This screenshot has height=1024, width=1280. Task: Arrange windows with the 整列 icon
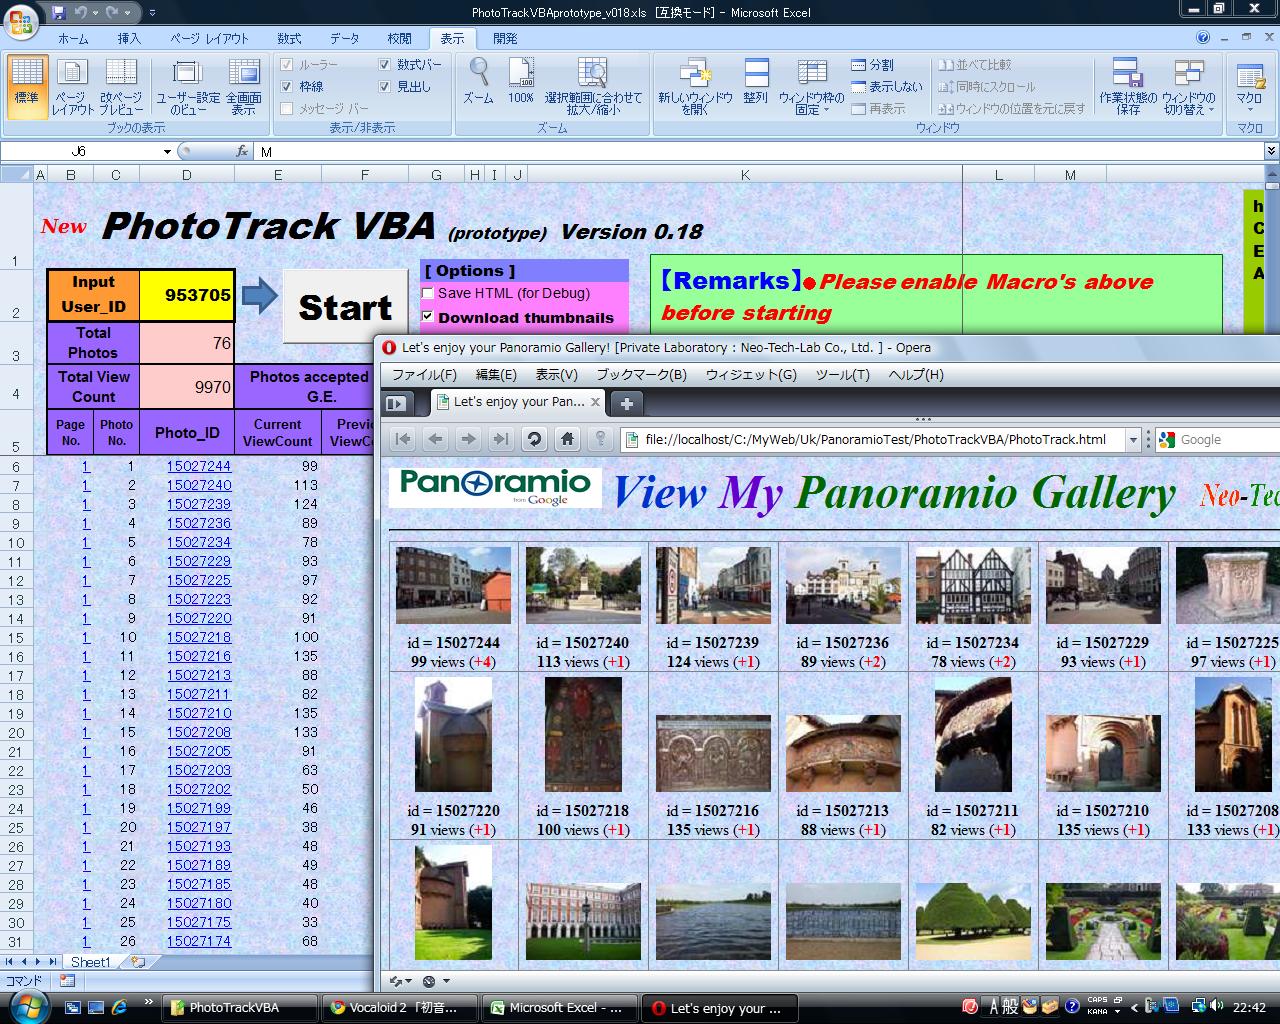tap(756, 82)
